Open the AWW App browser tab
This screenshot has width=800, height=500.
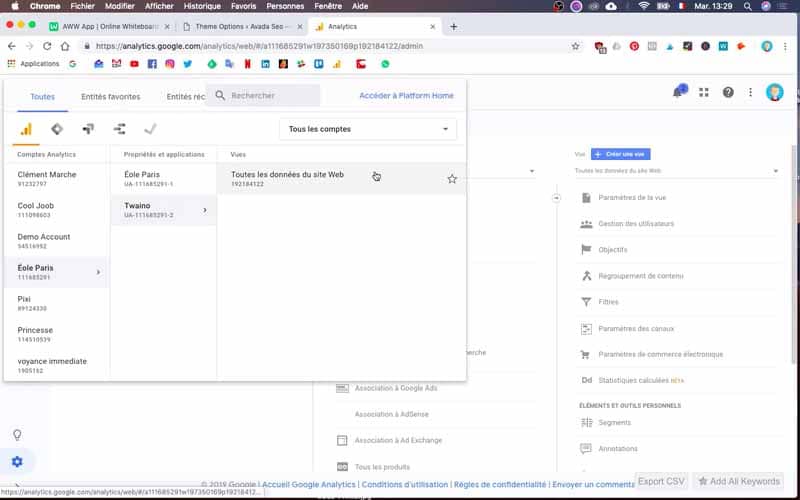tap(109, 27)
